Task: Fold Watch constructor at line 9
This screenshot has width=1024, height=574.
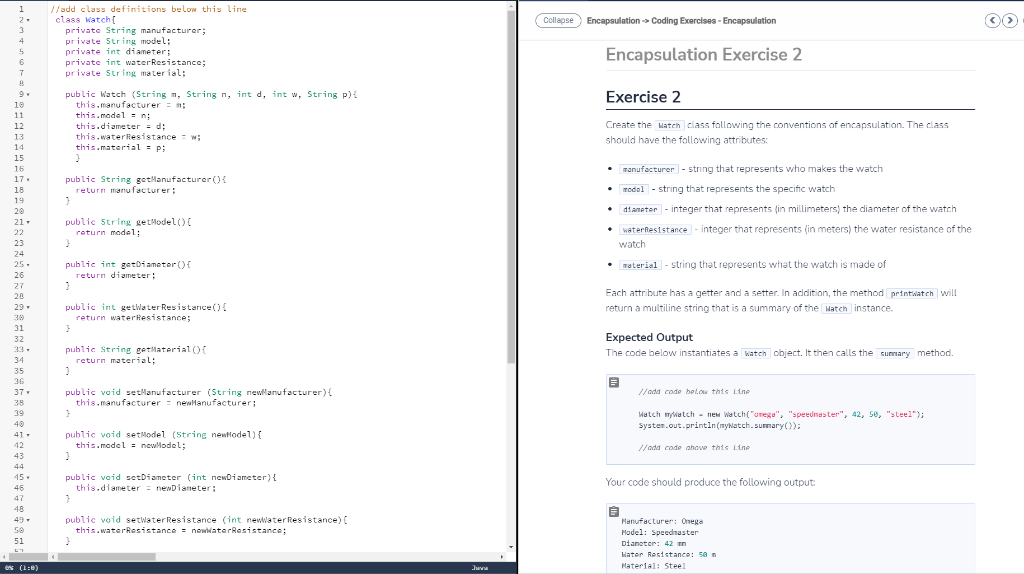Action: click(28, 94)
